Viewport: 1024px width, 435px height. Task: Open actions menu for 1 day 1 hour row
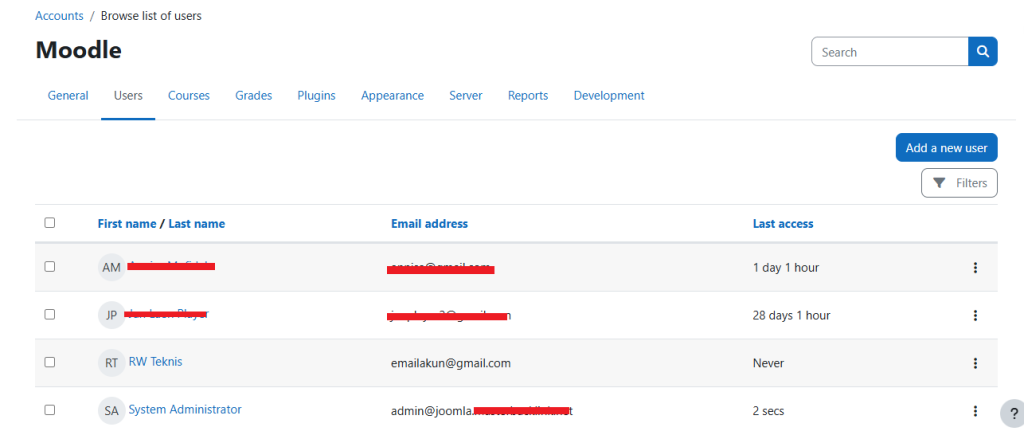975,267
